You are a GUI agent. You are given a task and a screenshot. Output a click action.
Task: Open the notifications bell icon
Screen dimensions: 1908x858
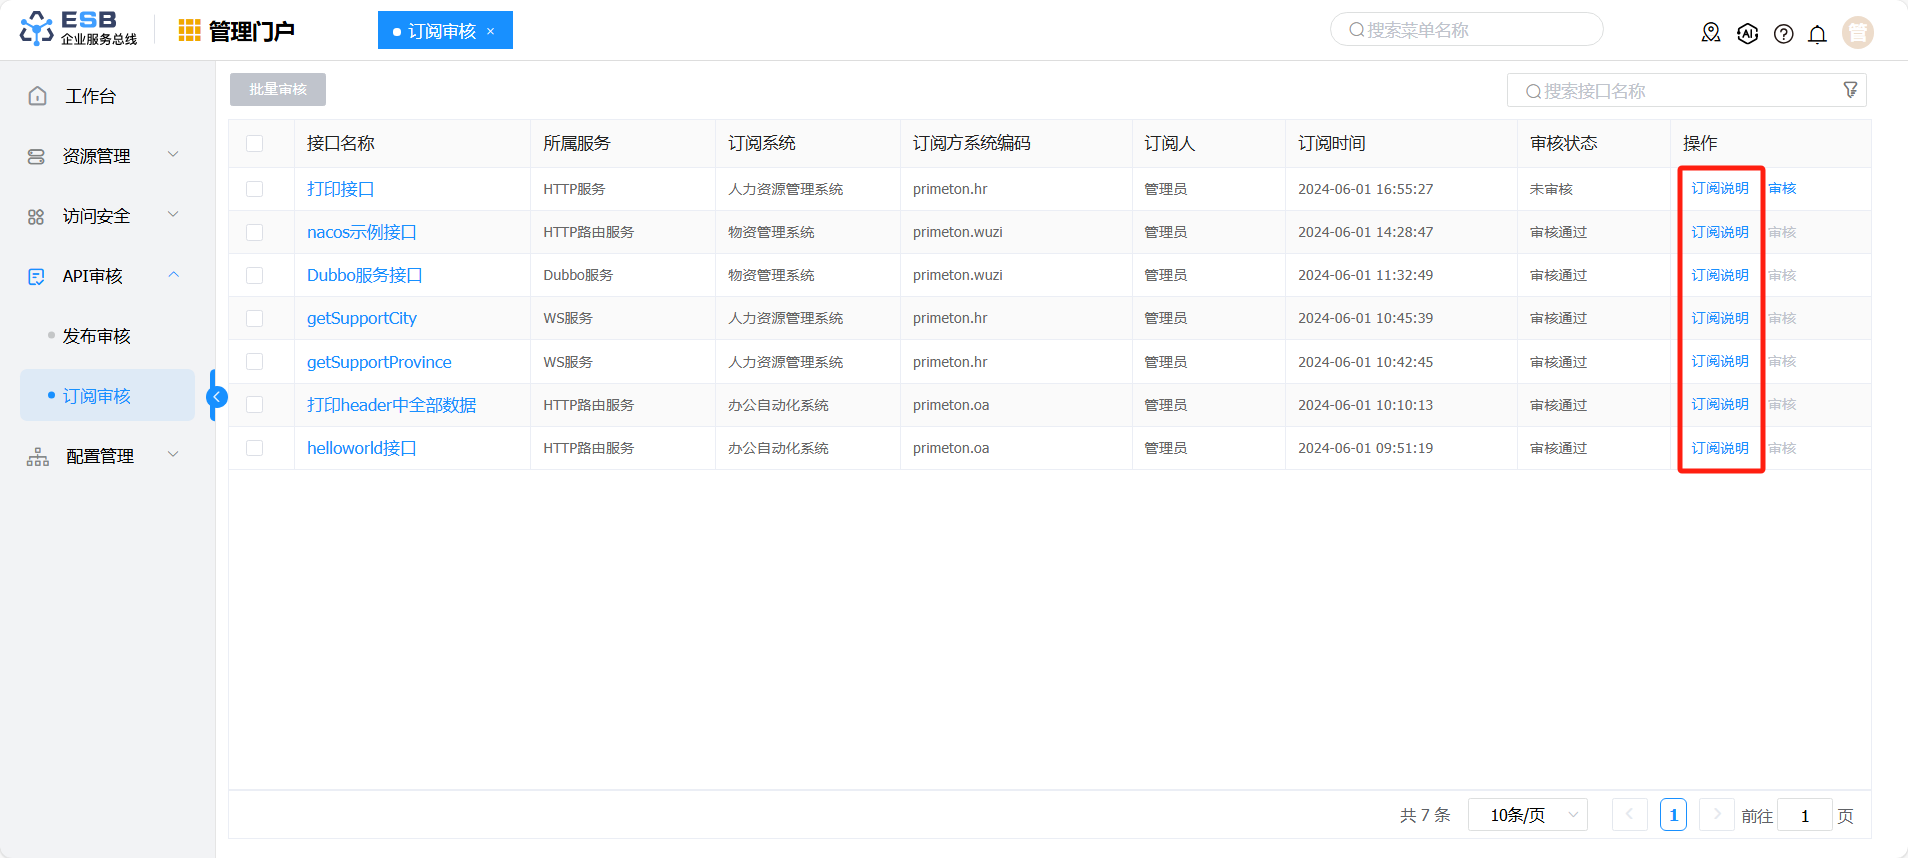click(1817, 34)
